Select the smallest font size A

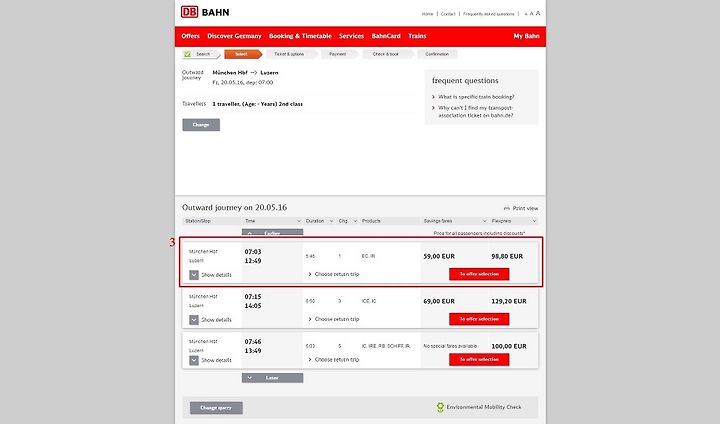(x=526, y=14)
